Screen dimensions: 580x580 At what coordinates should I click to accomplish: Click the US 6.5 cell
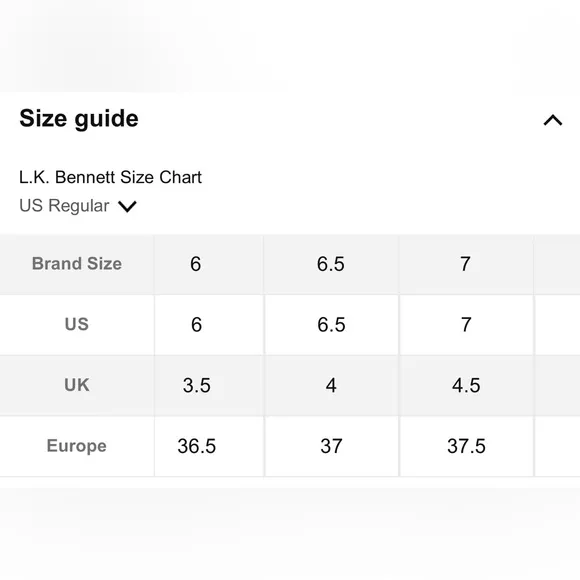pos(331,325)
